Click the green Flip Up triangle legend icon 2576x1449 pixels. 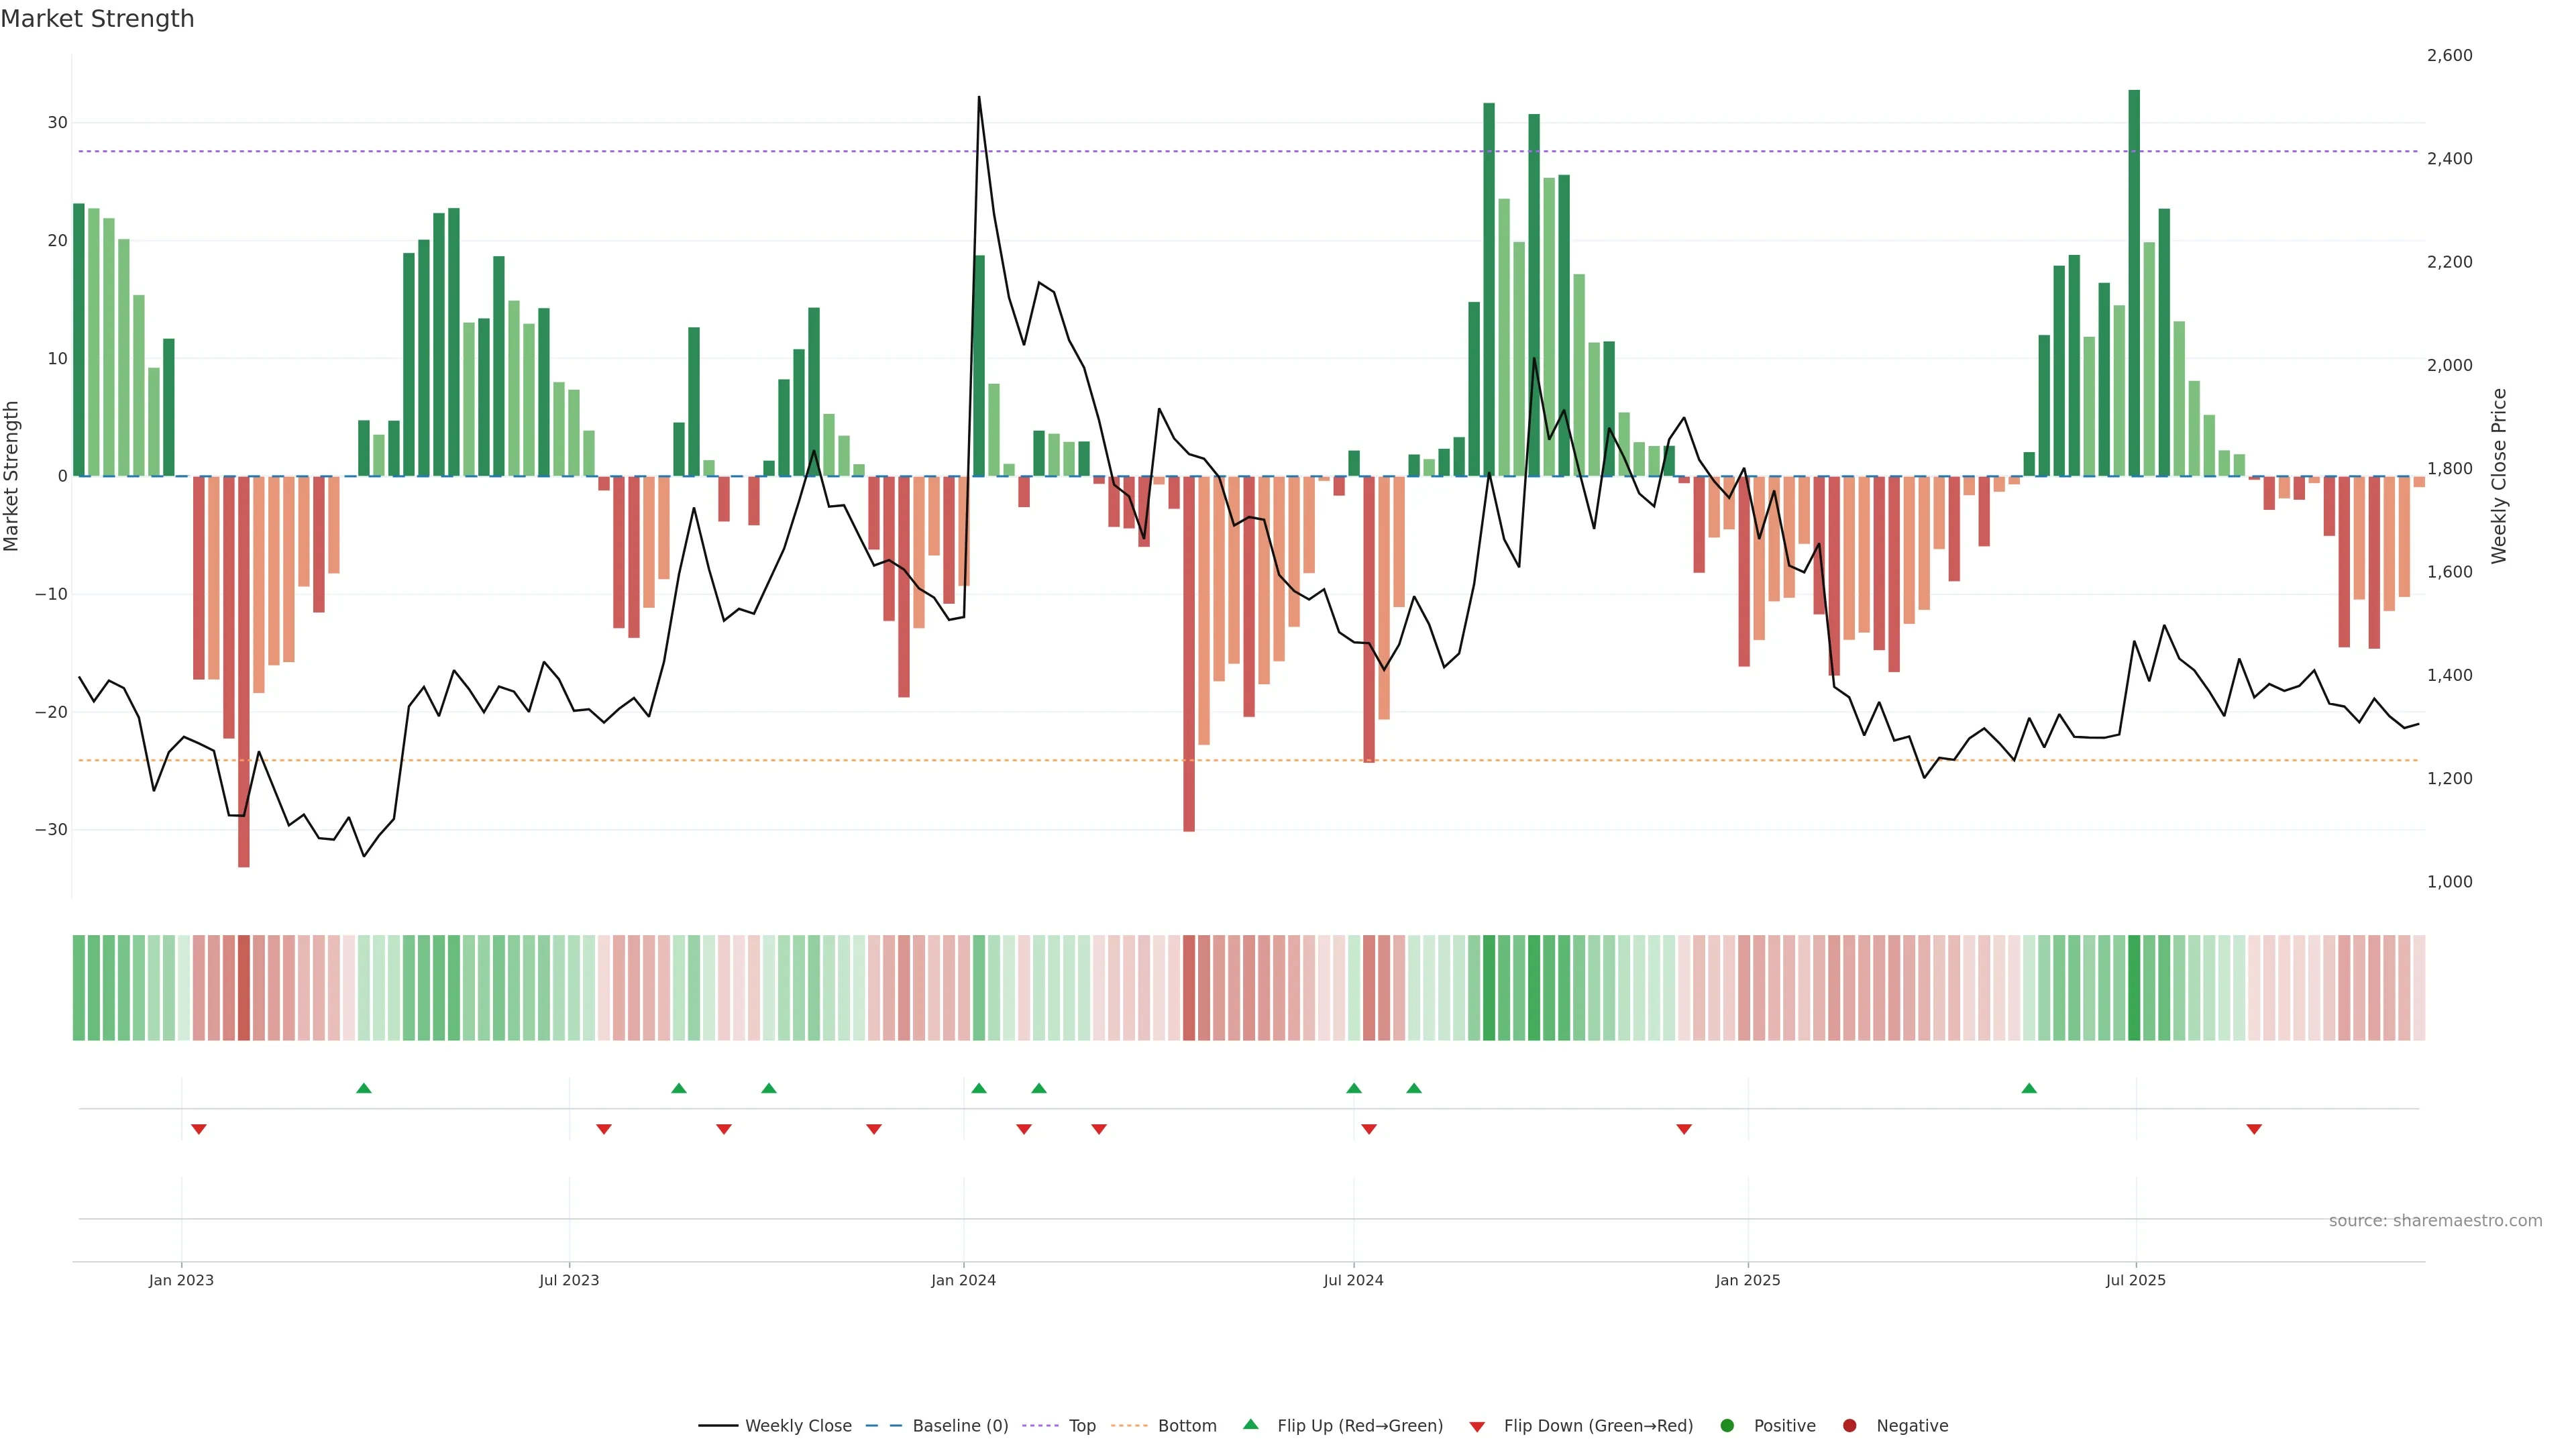coord(1250,1425)
